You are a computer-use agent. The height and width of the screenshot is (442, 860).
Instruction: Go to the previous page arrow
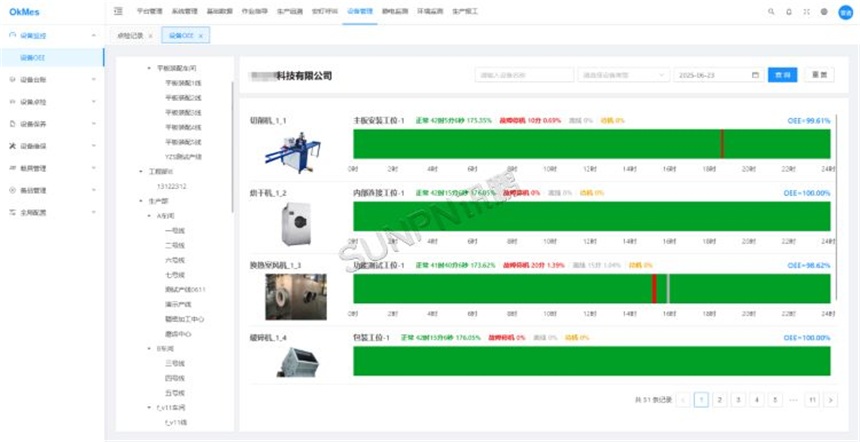683,400
